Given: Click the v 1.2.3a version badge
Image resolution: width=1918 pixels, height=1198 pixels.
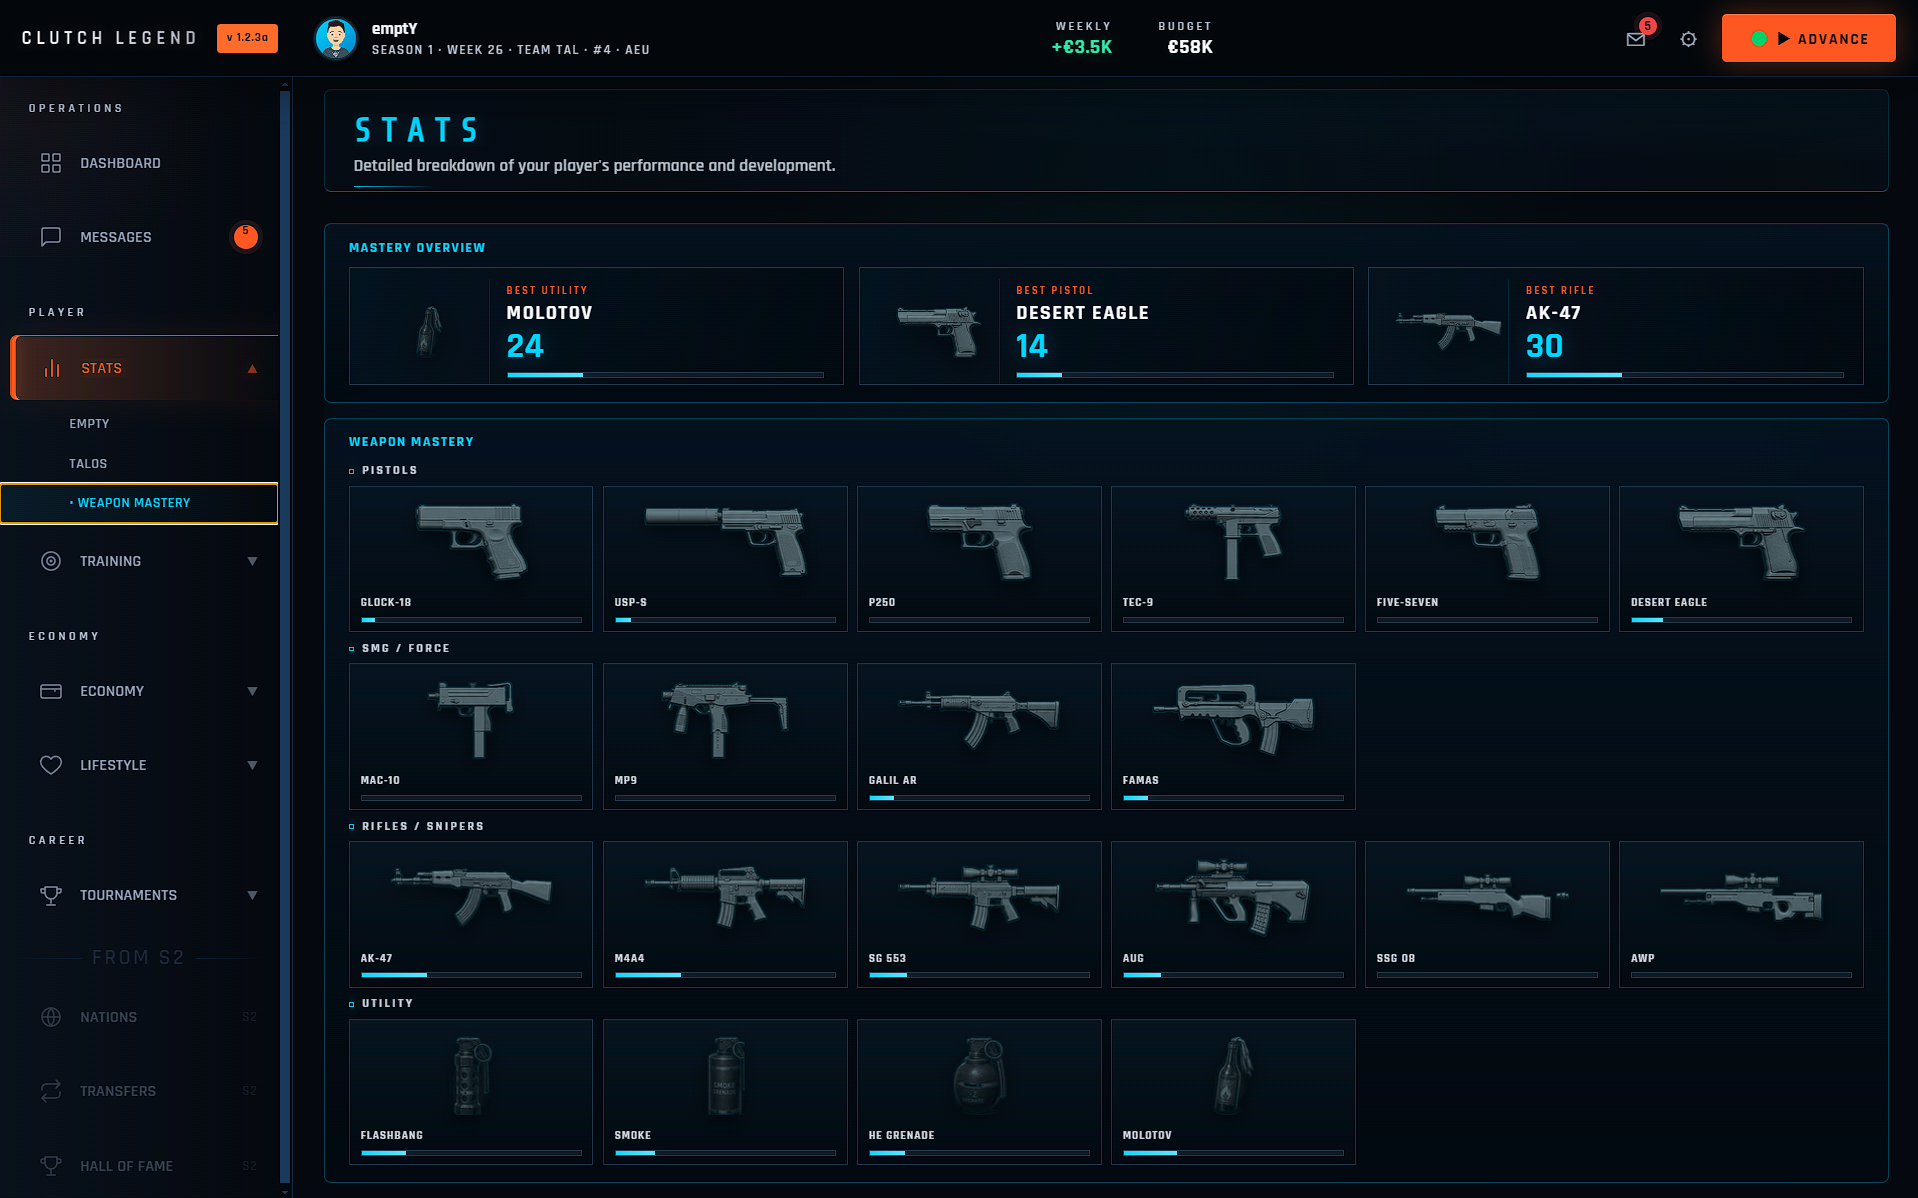Looking at the screenshot, I should (x=247, y=38).
